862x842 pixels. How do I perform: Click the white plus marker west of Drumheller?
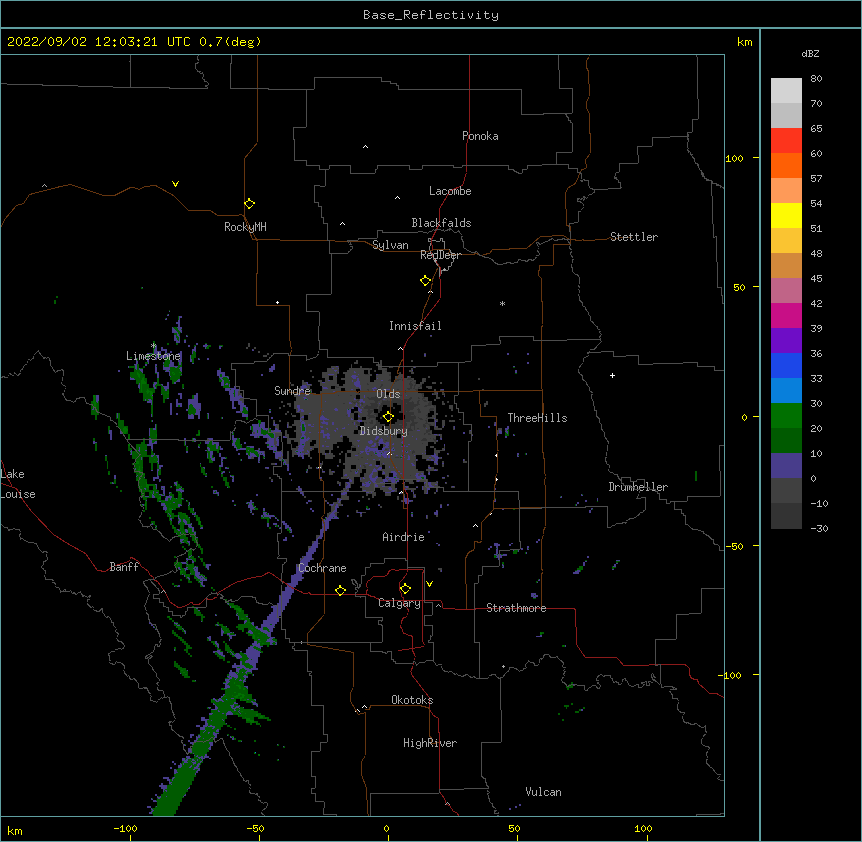(612, 375)
